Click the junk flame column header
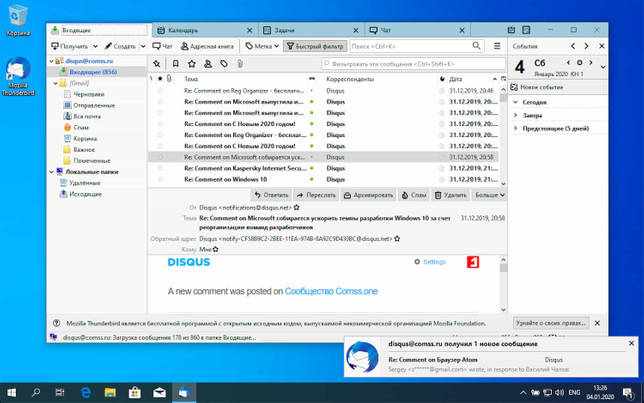Viewport: 644px width, 403px height. (x=442, y=78)
